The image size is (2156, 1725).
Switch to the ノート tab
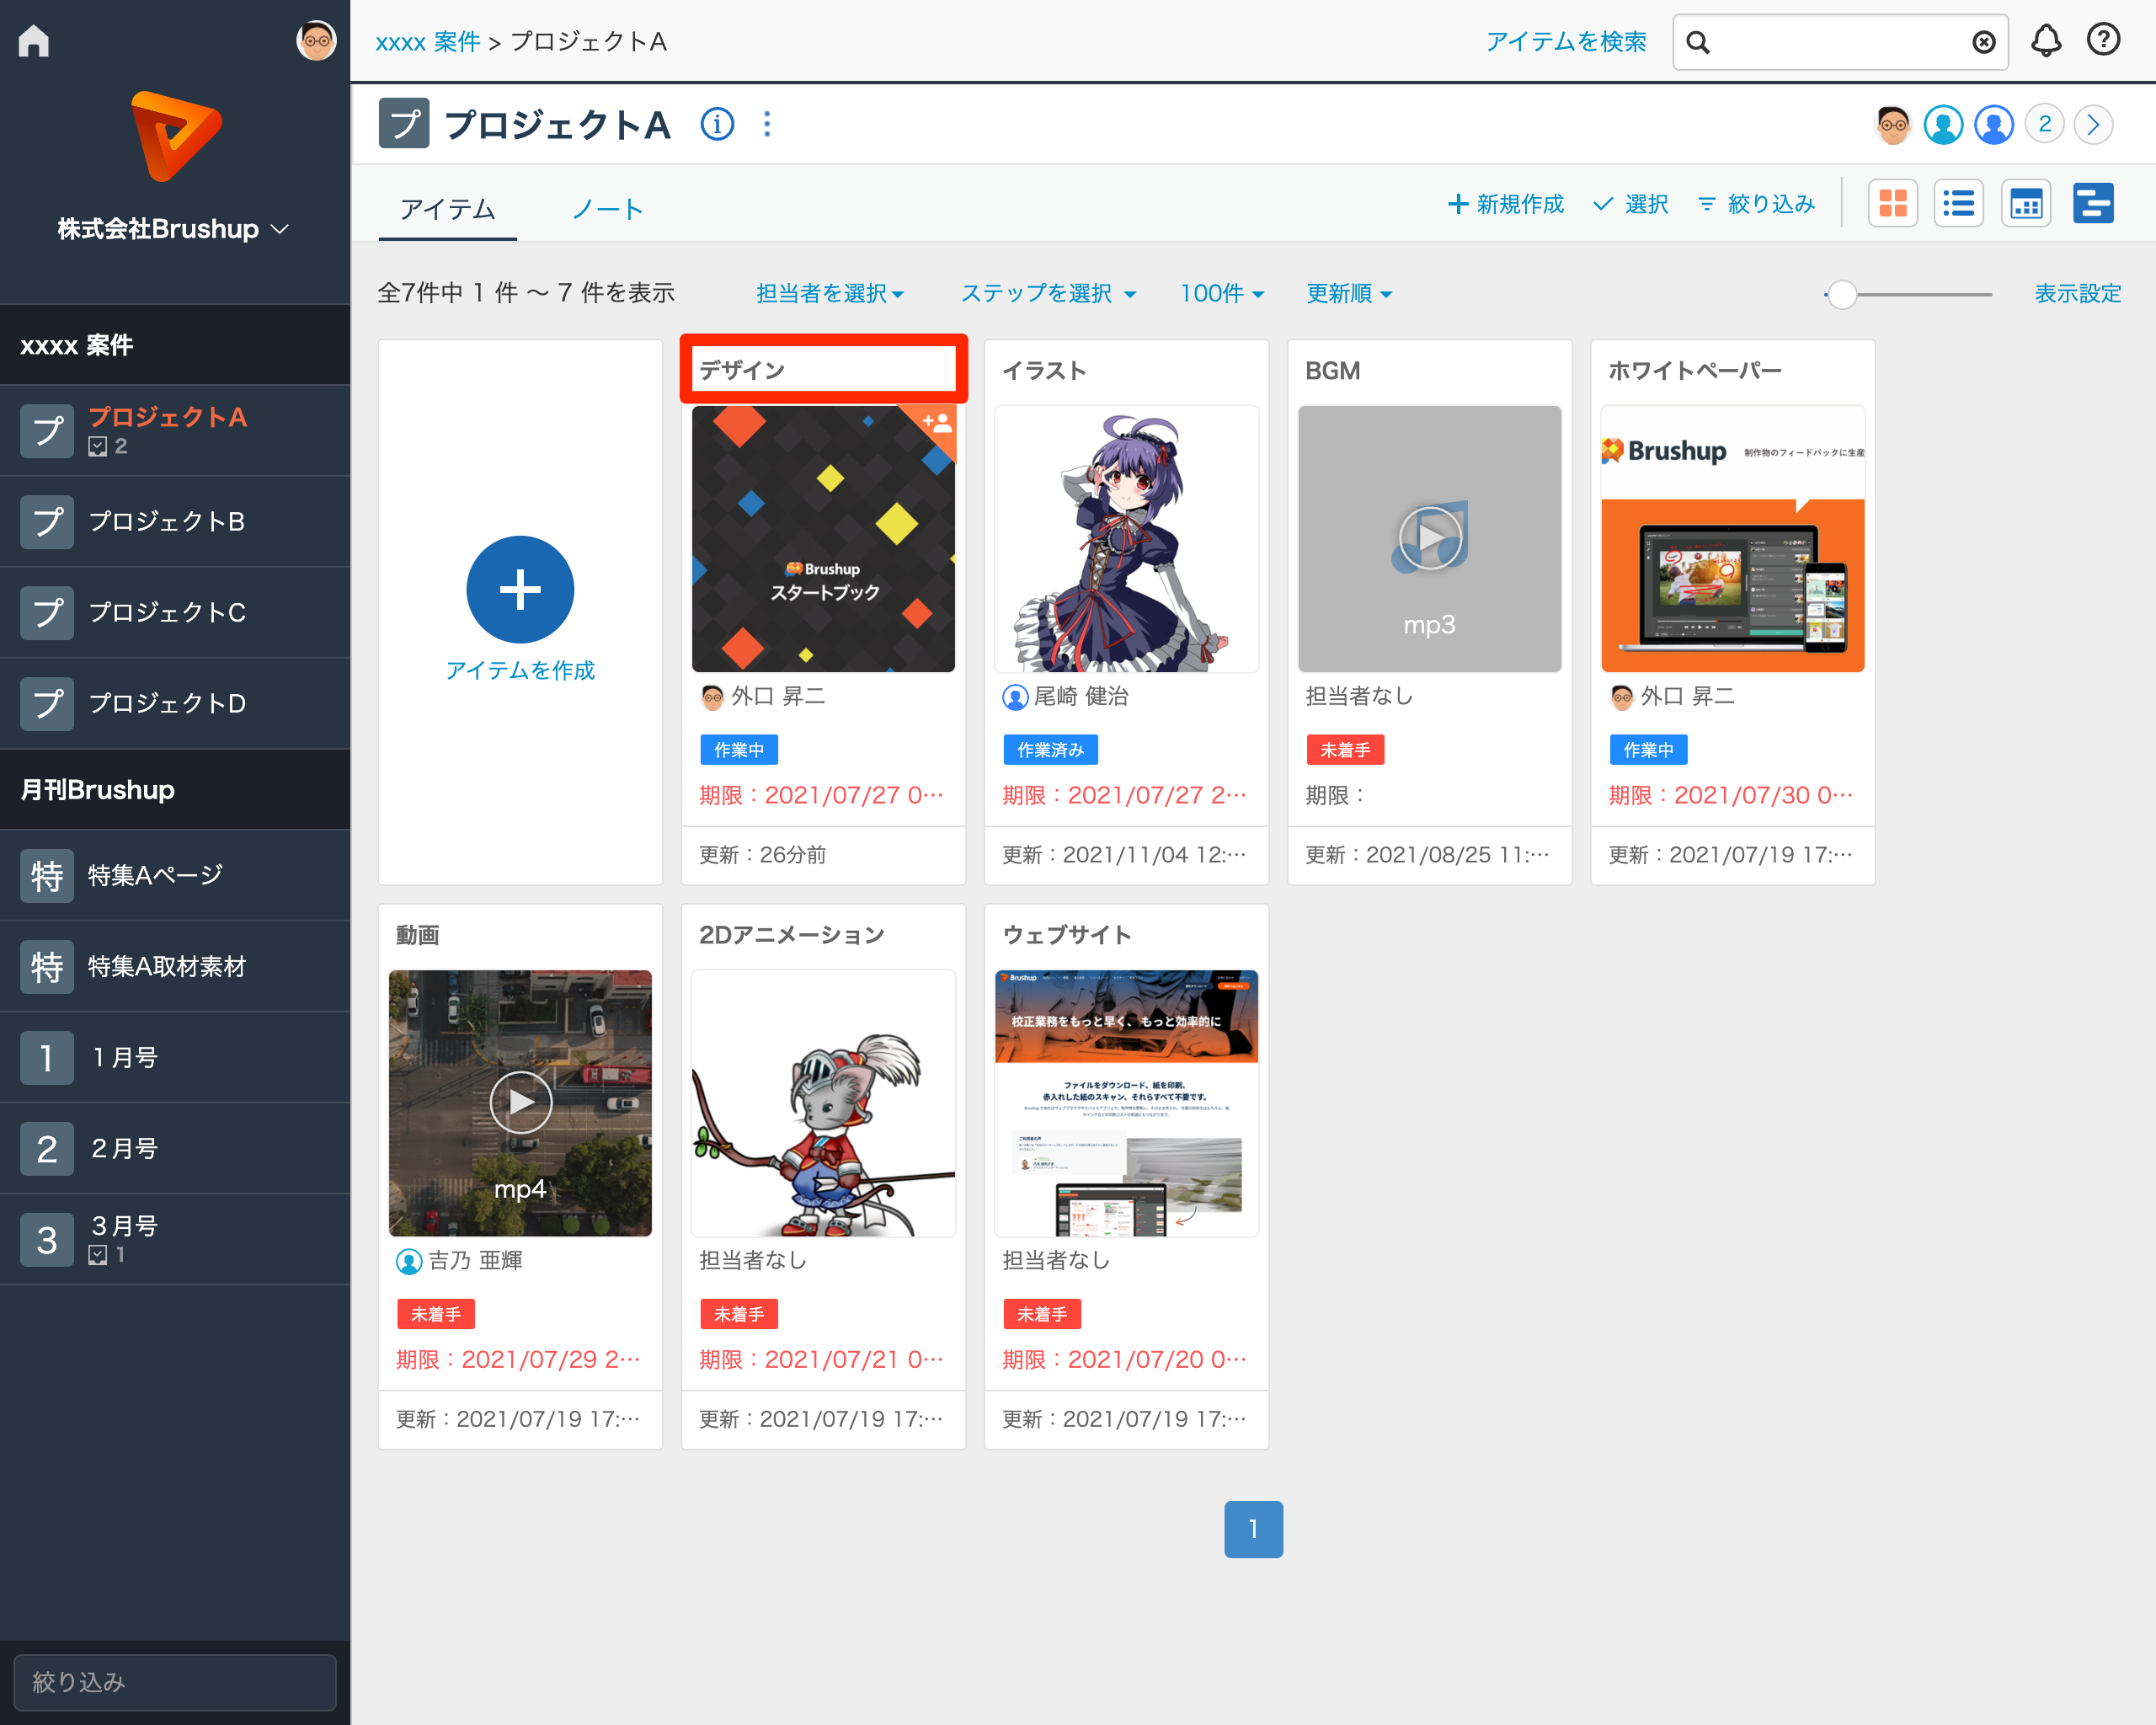tap(607, 209)
